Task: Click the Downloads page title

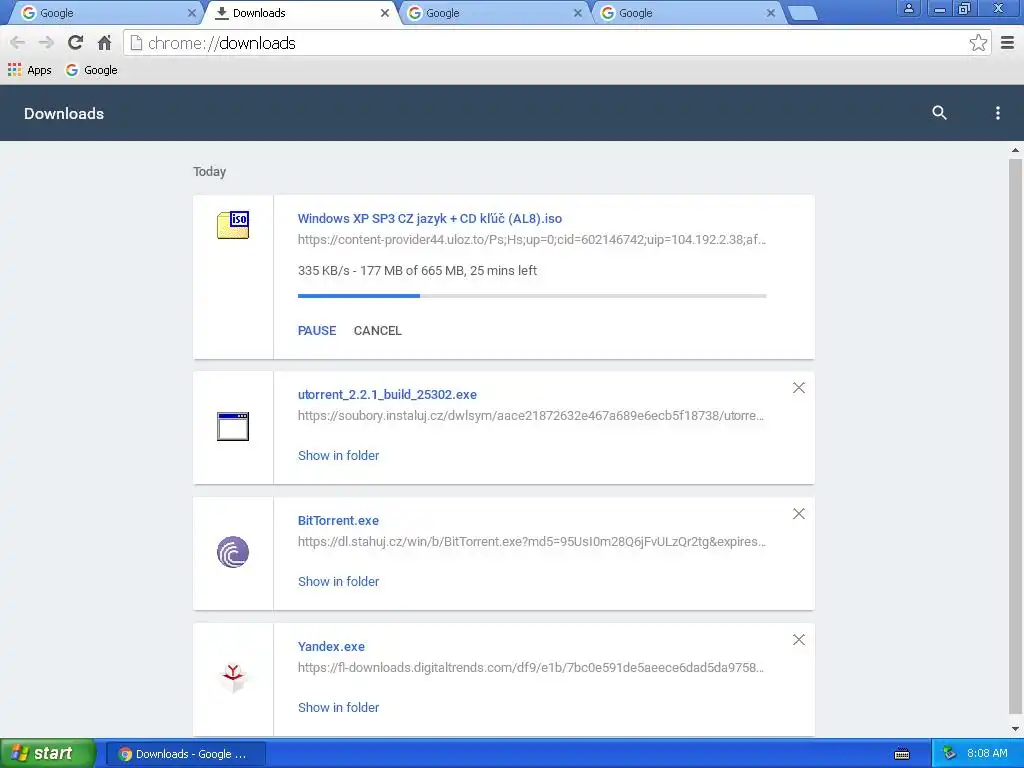Action: tap(64, 114)
